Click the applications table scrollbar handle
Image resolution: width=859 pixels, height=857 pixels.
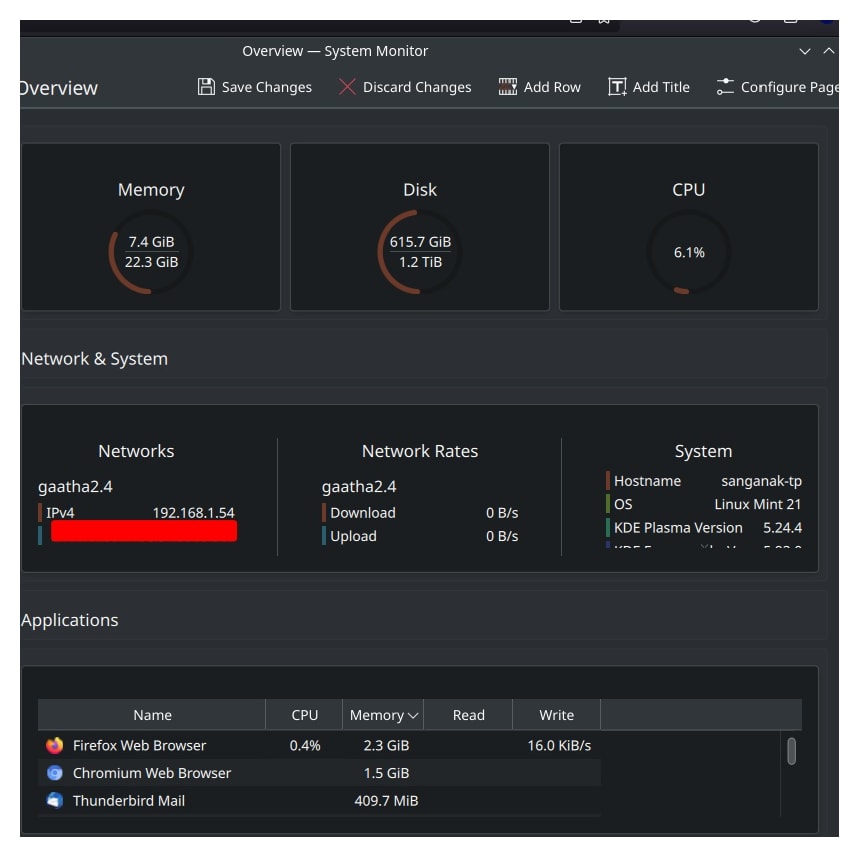point(791,751)
